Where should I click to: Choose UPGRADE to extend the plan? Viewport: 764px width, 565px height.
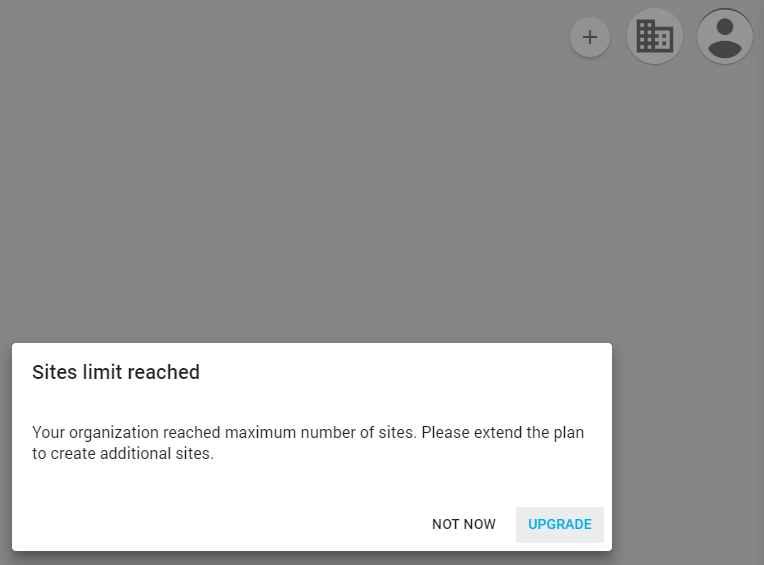point(560,524)
